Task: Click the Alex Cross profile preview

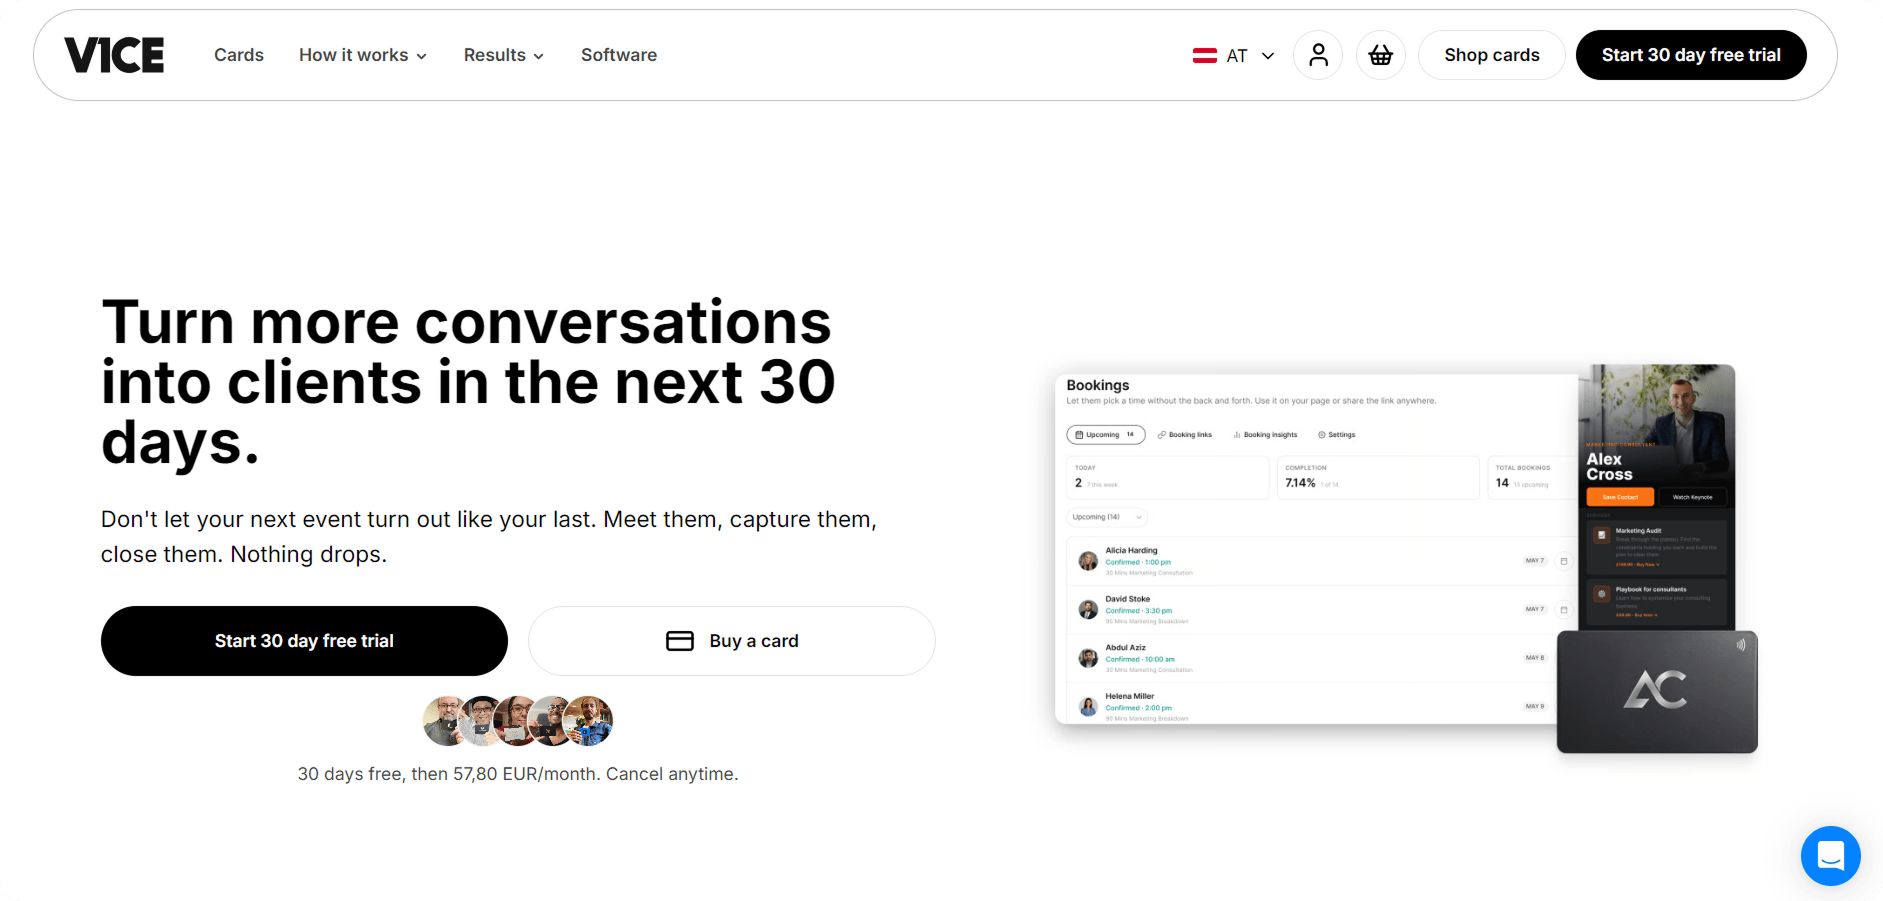Action: coord(1657,497)
